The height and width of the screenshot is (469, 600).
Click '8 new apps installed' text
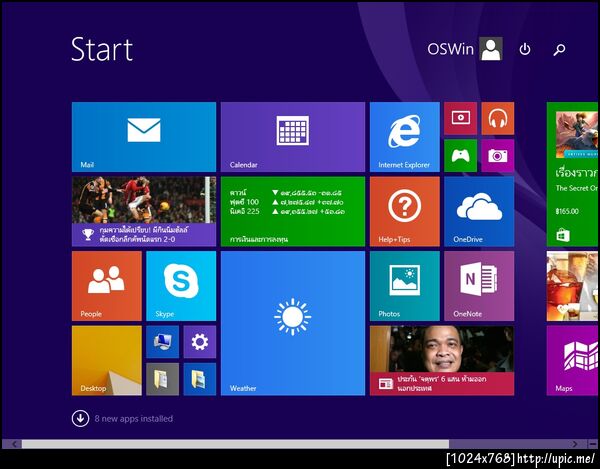click(134, 419)
